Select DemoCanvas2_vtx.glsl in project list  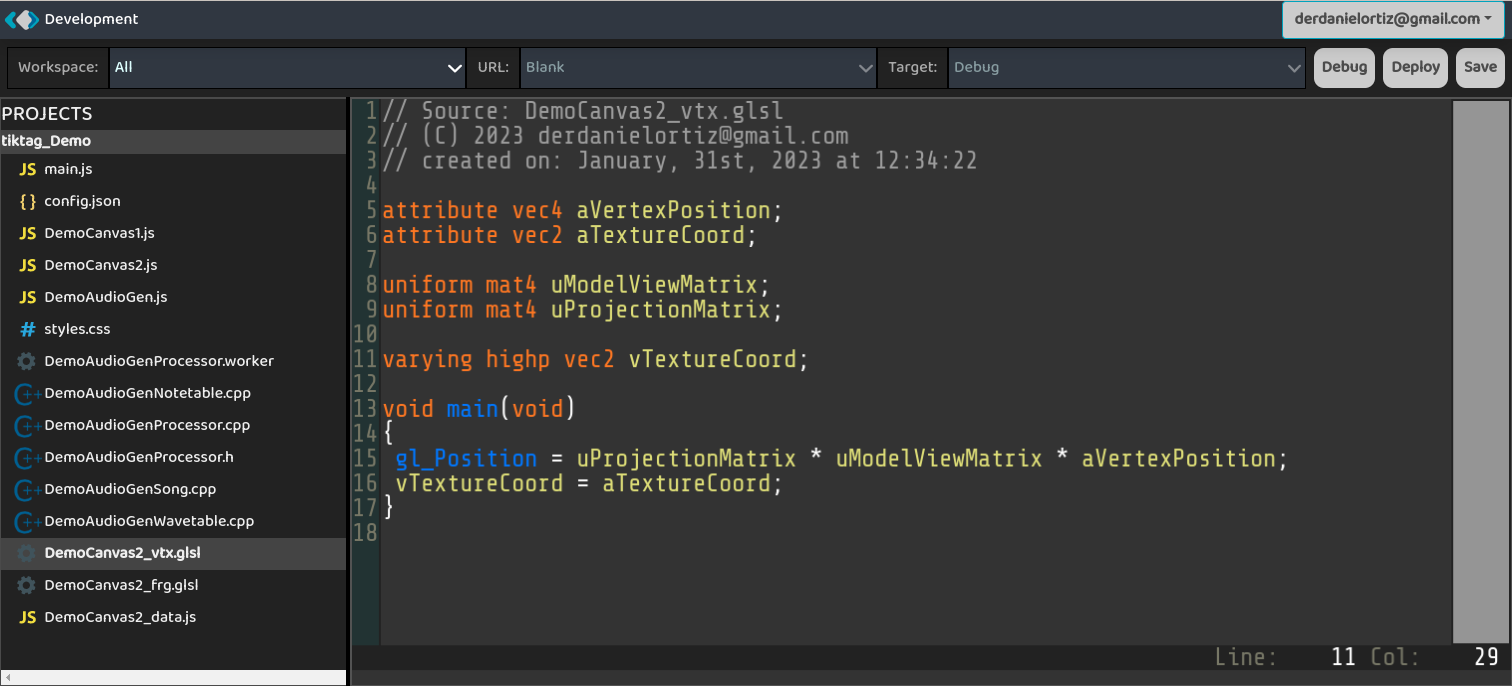(x=173, y=553)
